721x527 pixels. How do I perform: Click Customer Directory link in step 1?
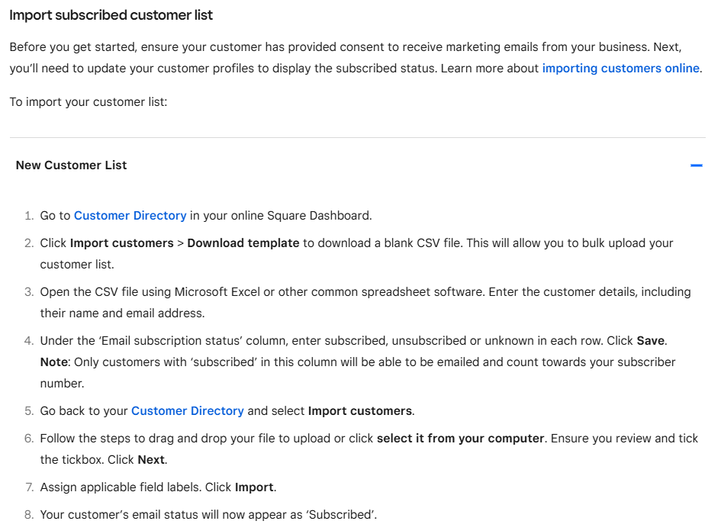[x=130, y=215]
